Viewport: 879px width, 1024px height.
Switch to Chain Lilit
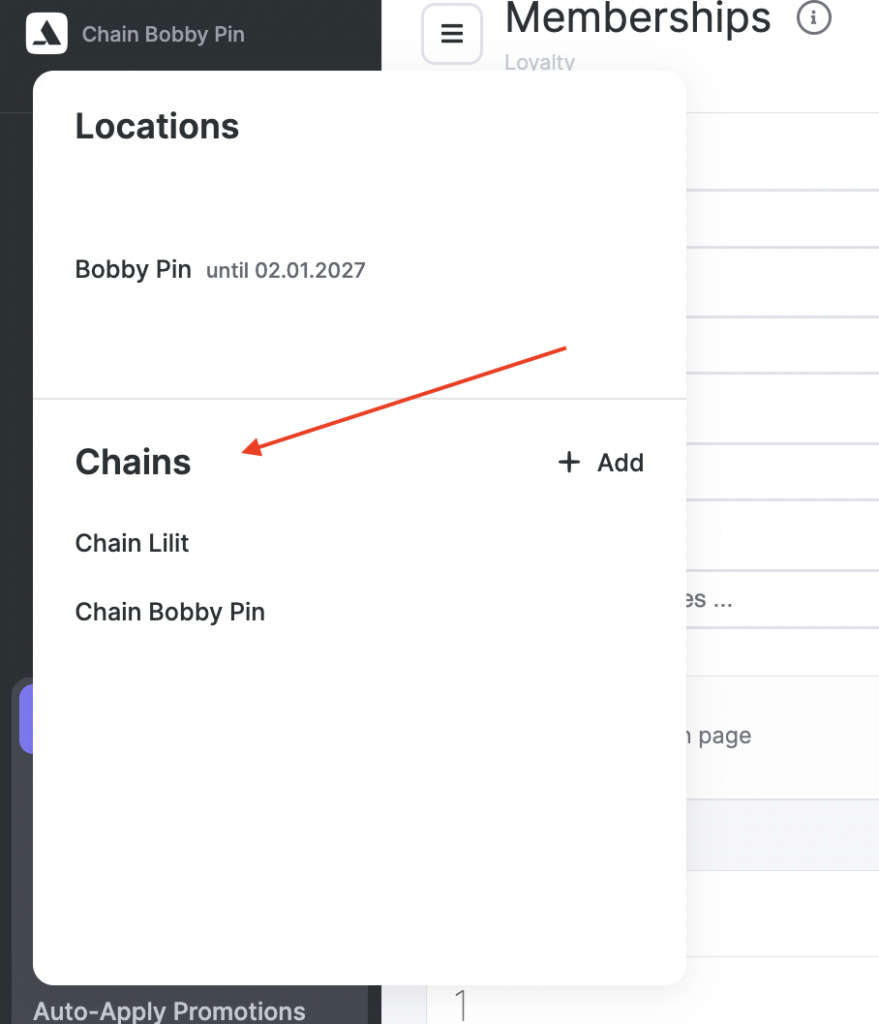point(132,543)
